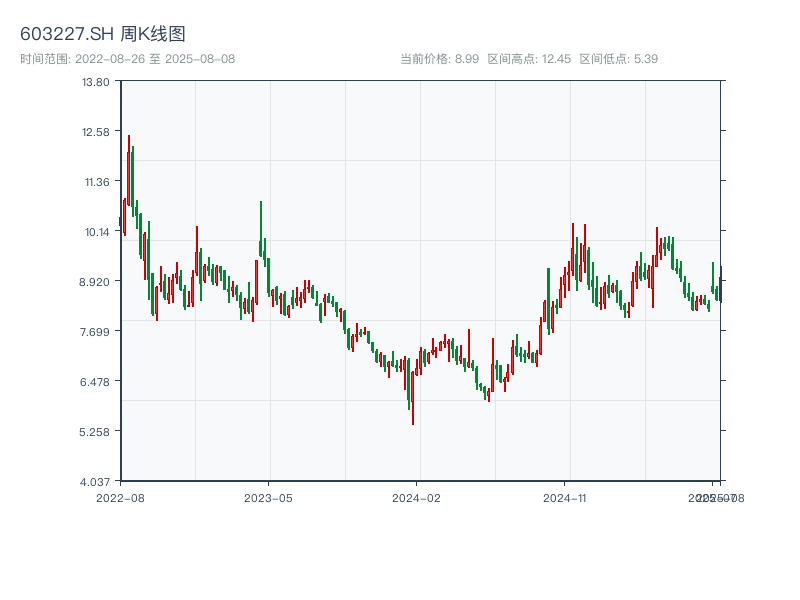This screenshot has width=800, height=600.
Task: Click the y-axis value 12.58
Action: click(96, 132)
